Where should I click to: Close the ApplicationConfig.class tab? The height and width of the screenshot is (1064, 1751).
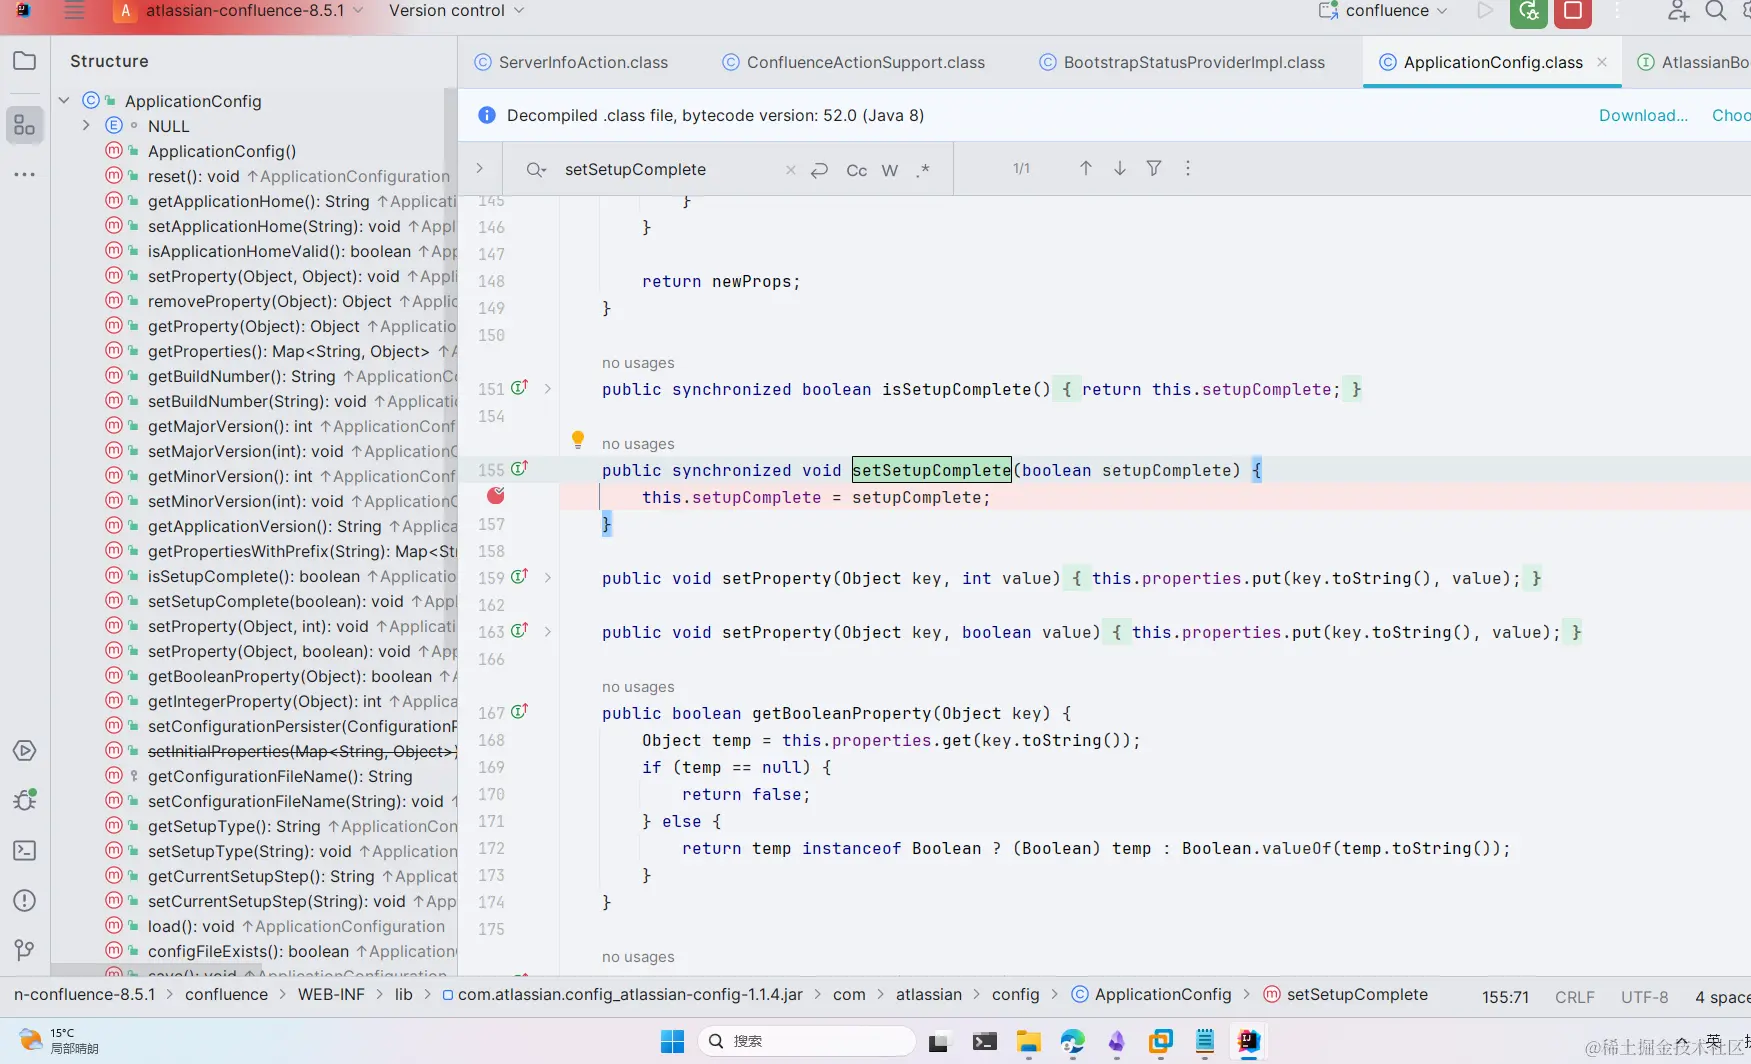[x=1602, y=62]
